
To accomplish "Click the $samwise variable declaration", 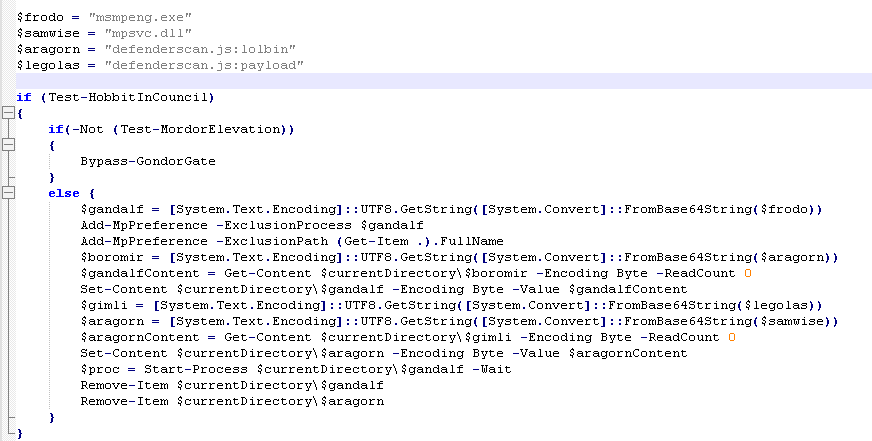I will (x=48, y=33).
